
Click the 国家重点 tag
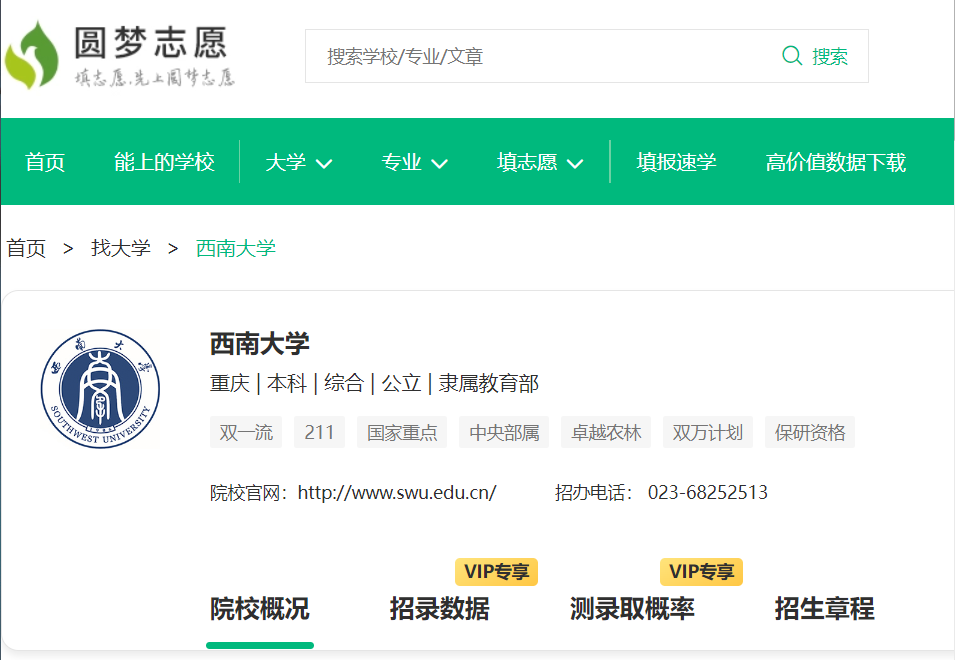pyautogui.click(x=402, y=432)
